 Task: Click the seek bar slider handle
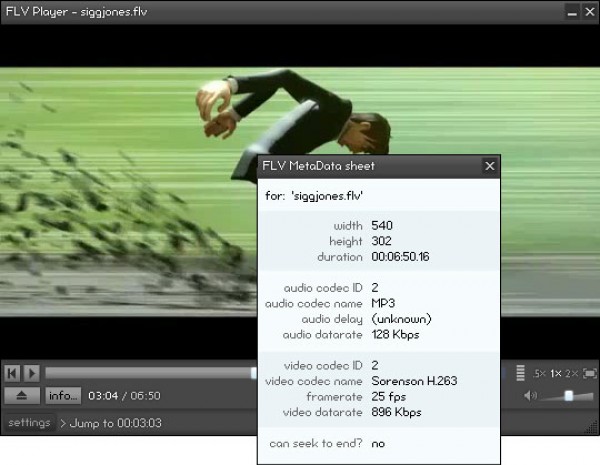pos(253,373)
